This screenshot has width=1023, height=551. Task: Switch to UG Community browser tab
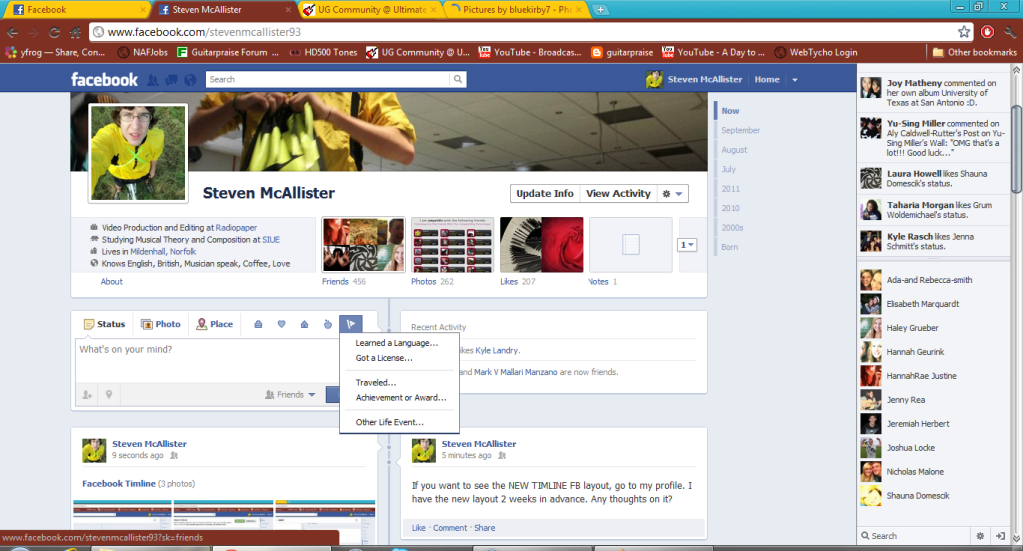click(371, 10)
